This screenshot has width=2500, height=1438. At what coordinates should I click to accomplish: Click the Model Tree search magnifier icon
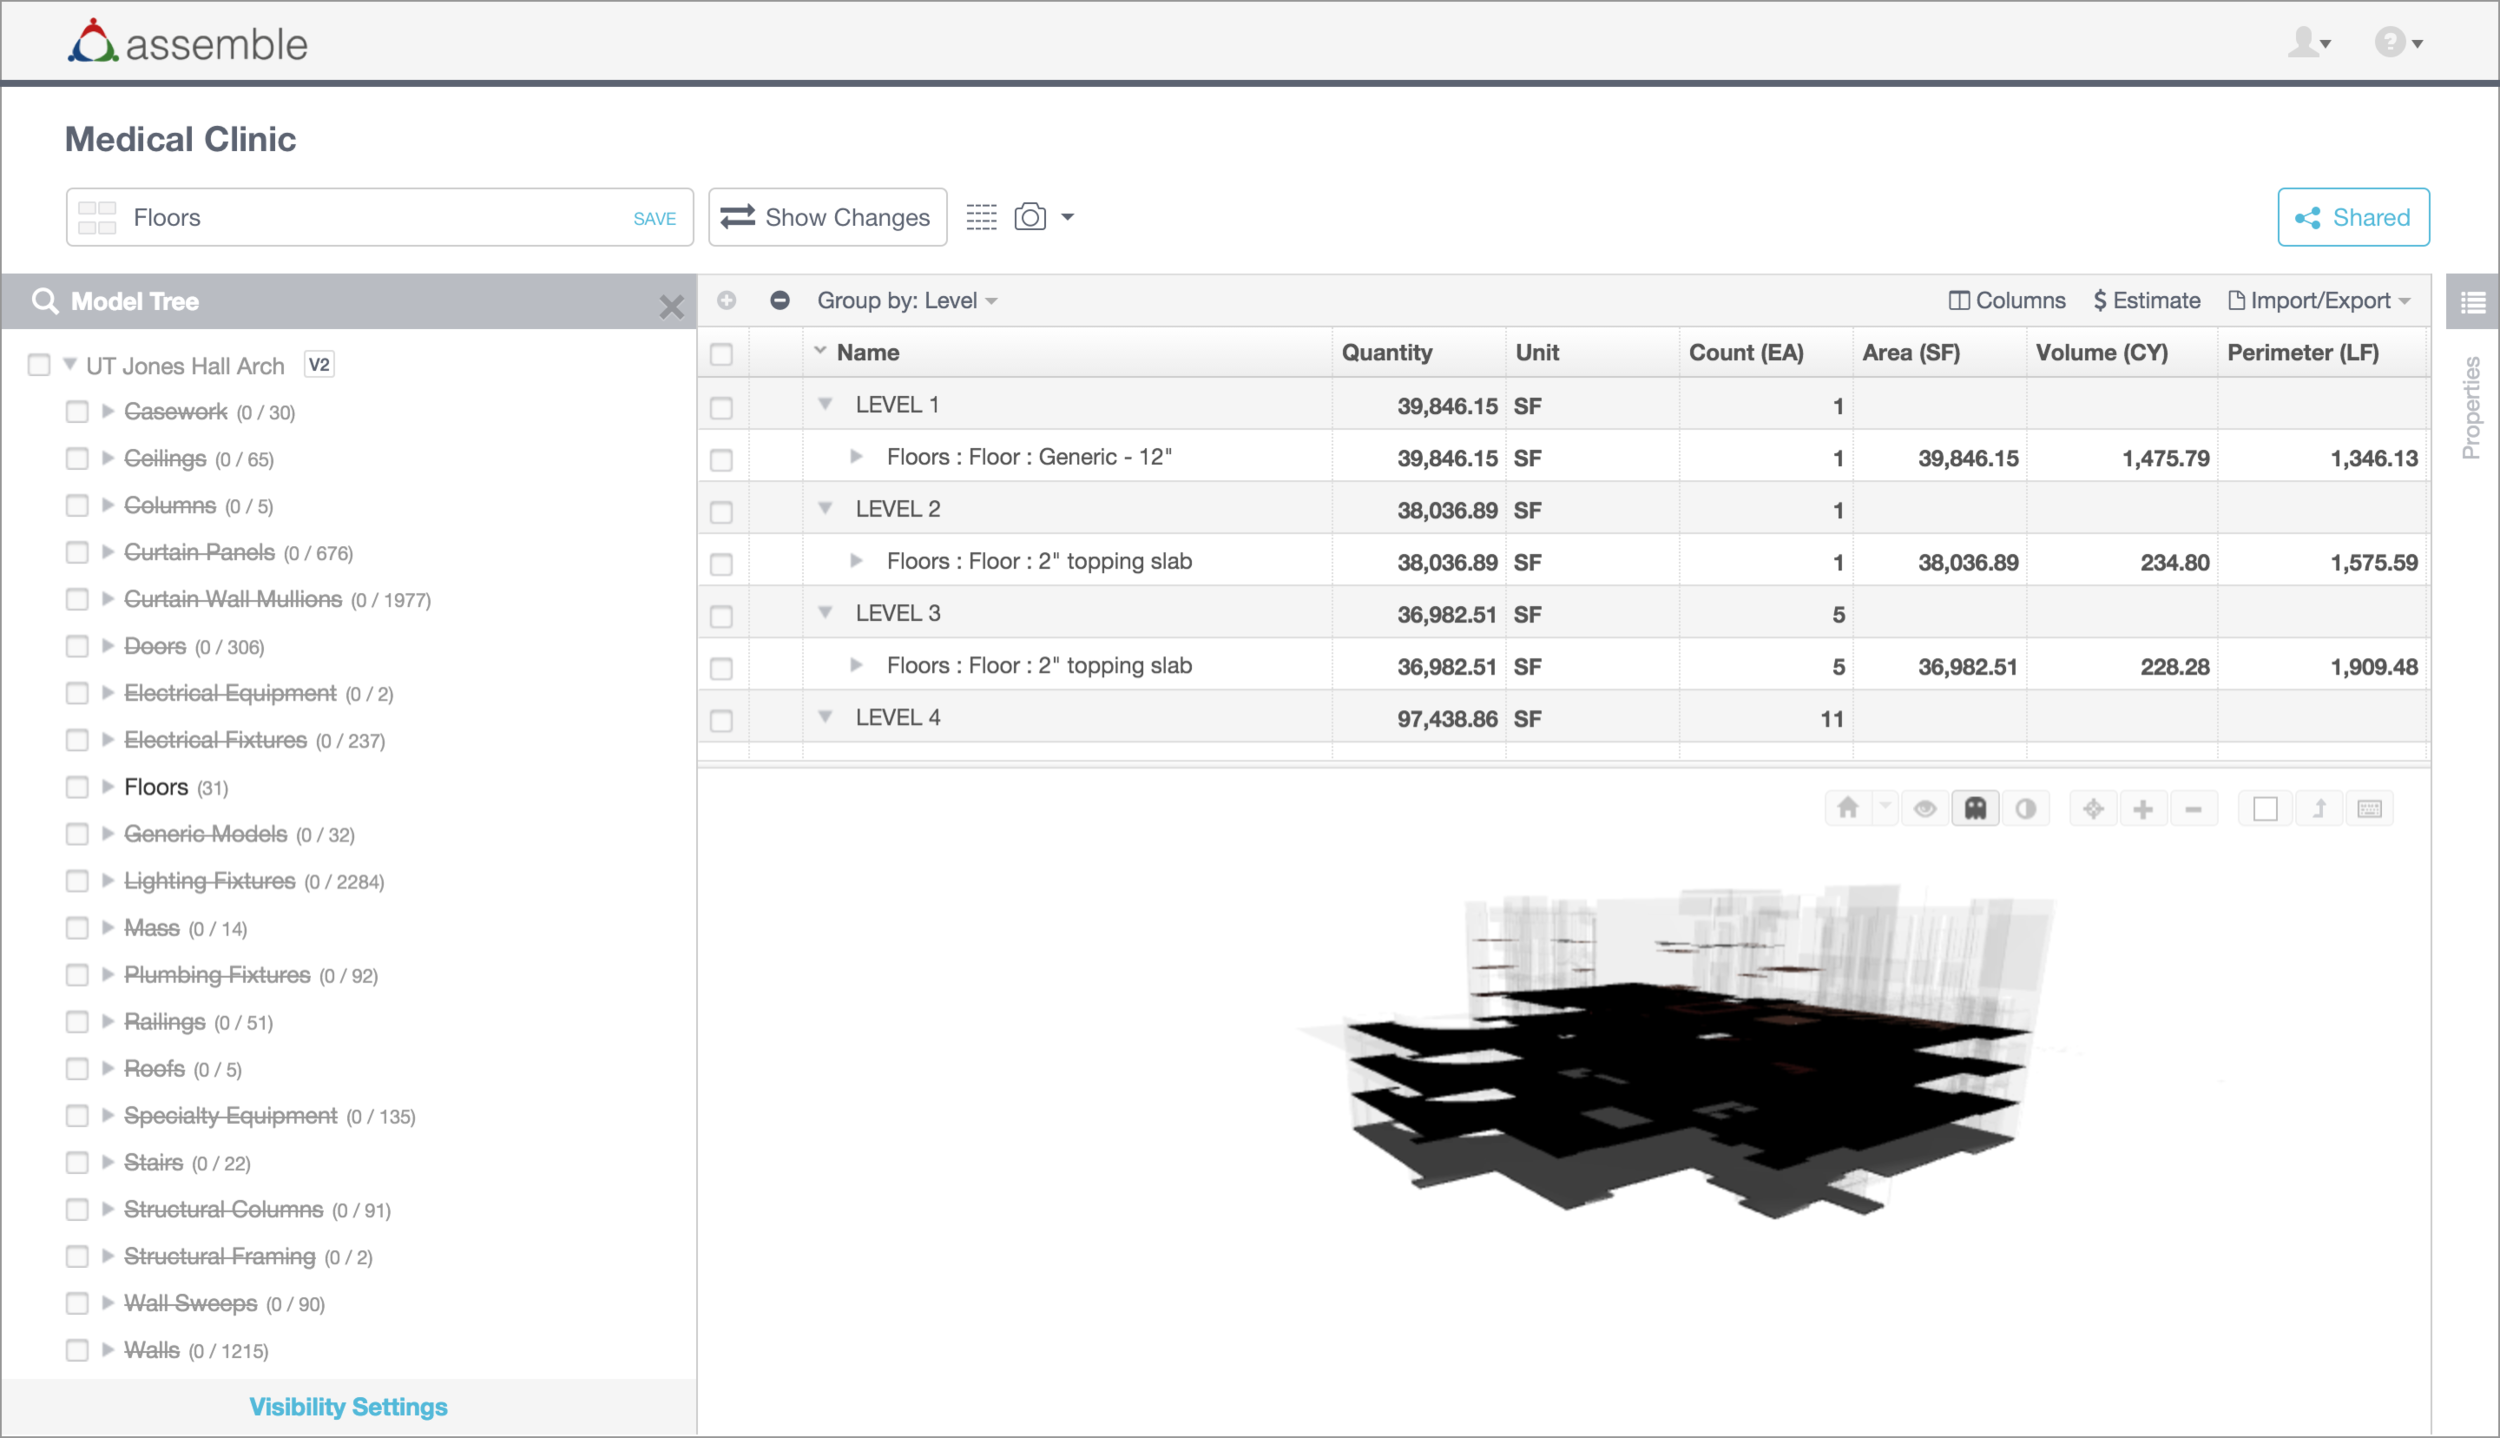point(45,300)
